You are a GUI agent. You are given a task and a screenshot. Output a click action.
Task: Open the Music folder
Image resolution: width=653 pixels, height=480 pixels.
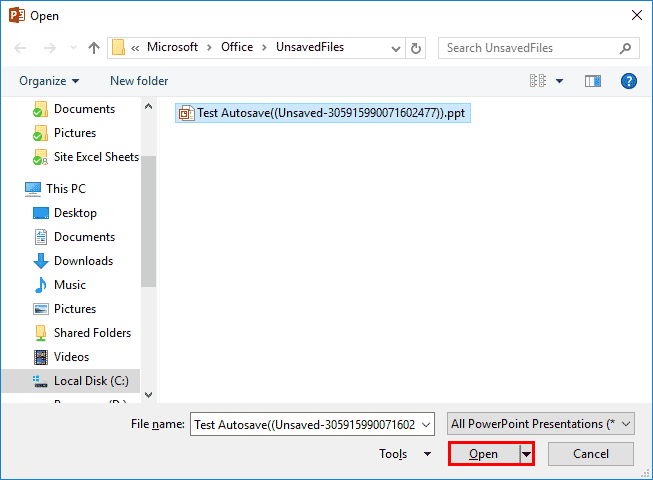click(x=60, y=285)
